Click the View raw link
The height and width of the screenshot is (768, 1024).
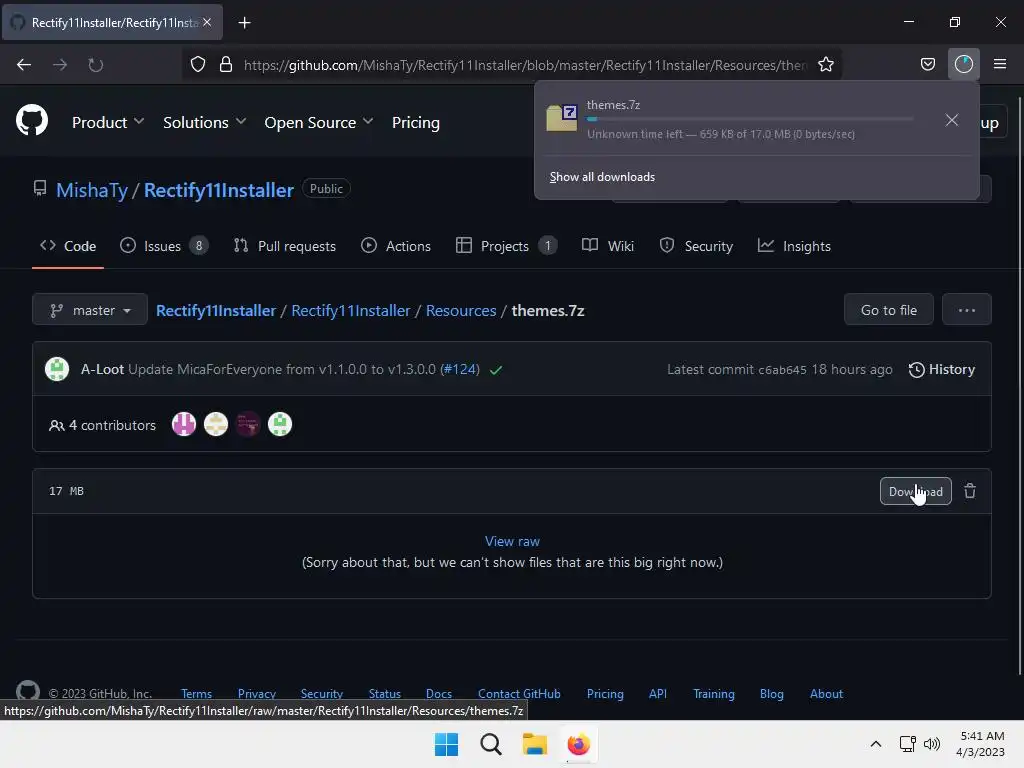coord(512,541)
